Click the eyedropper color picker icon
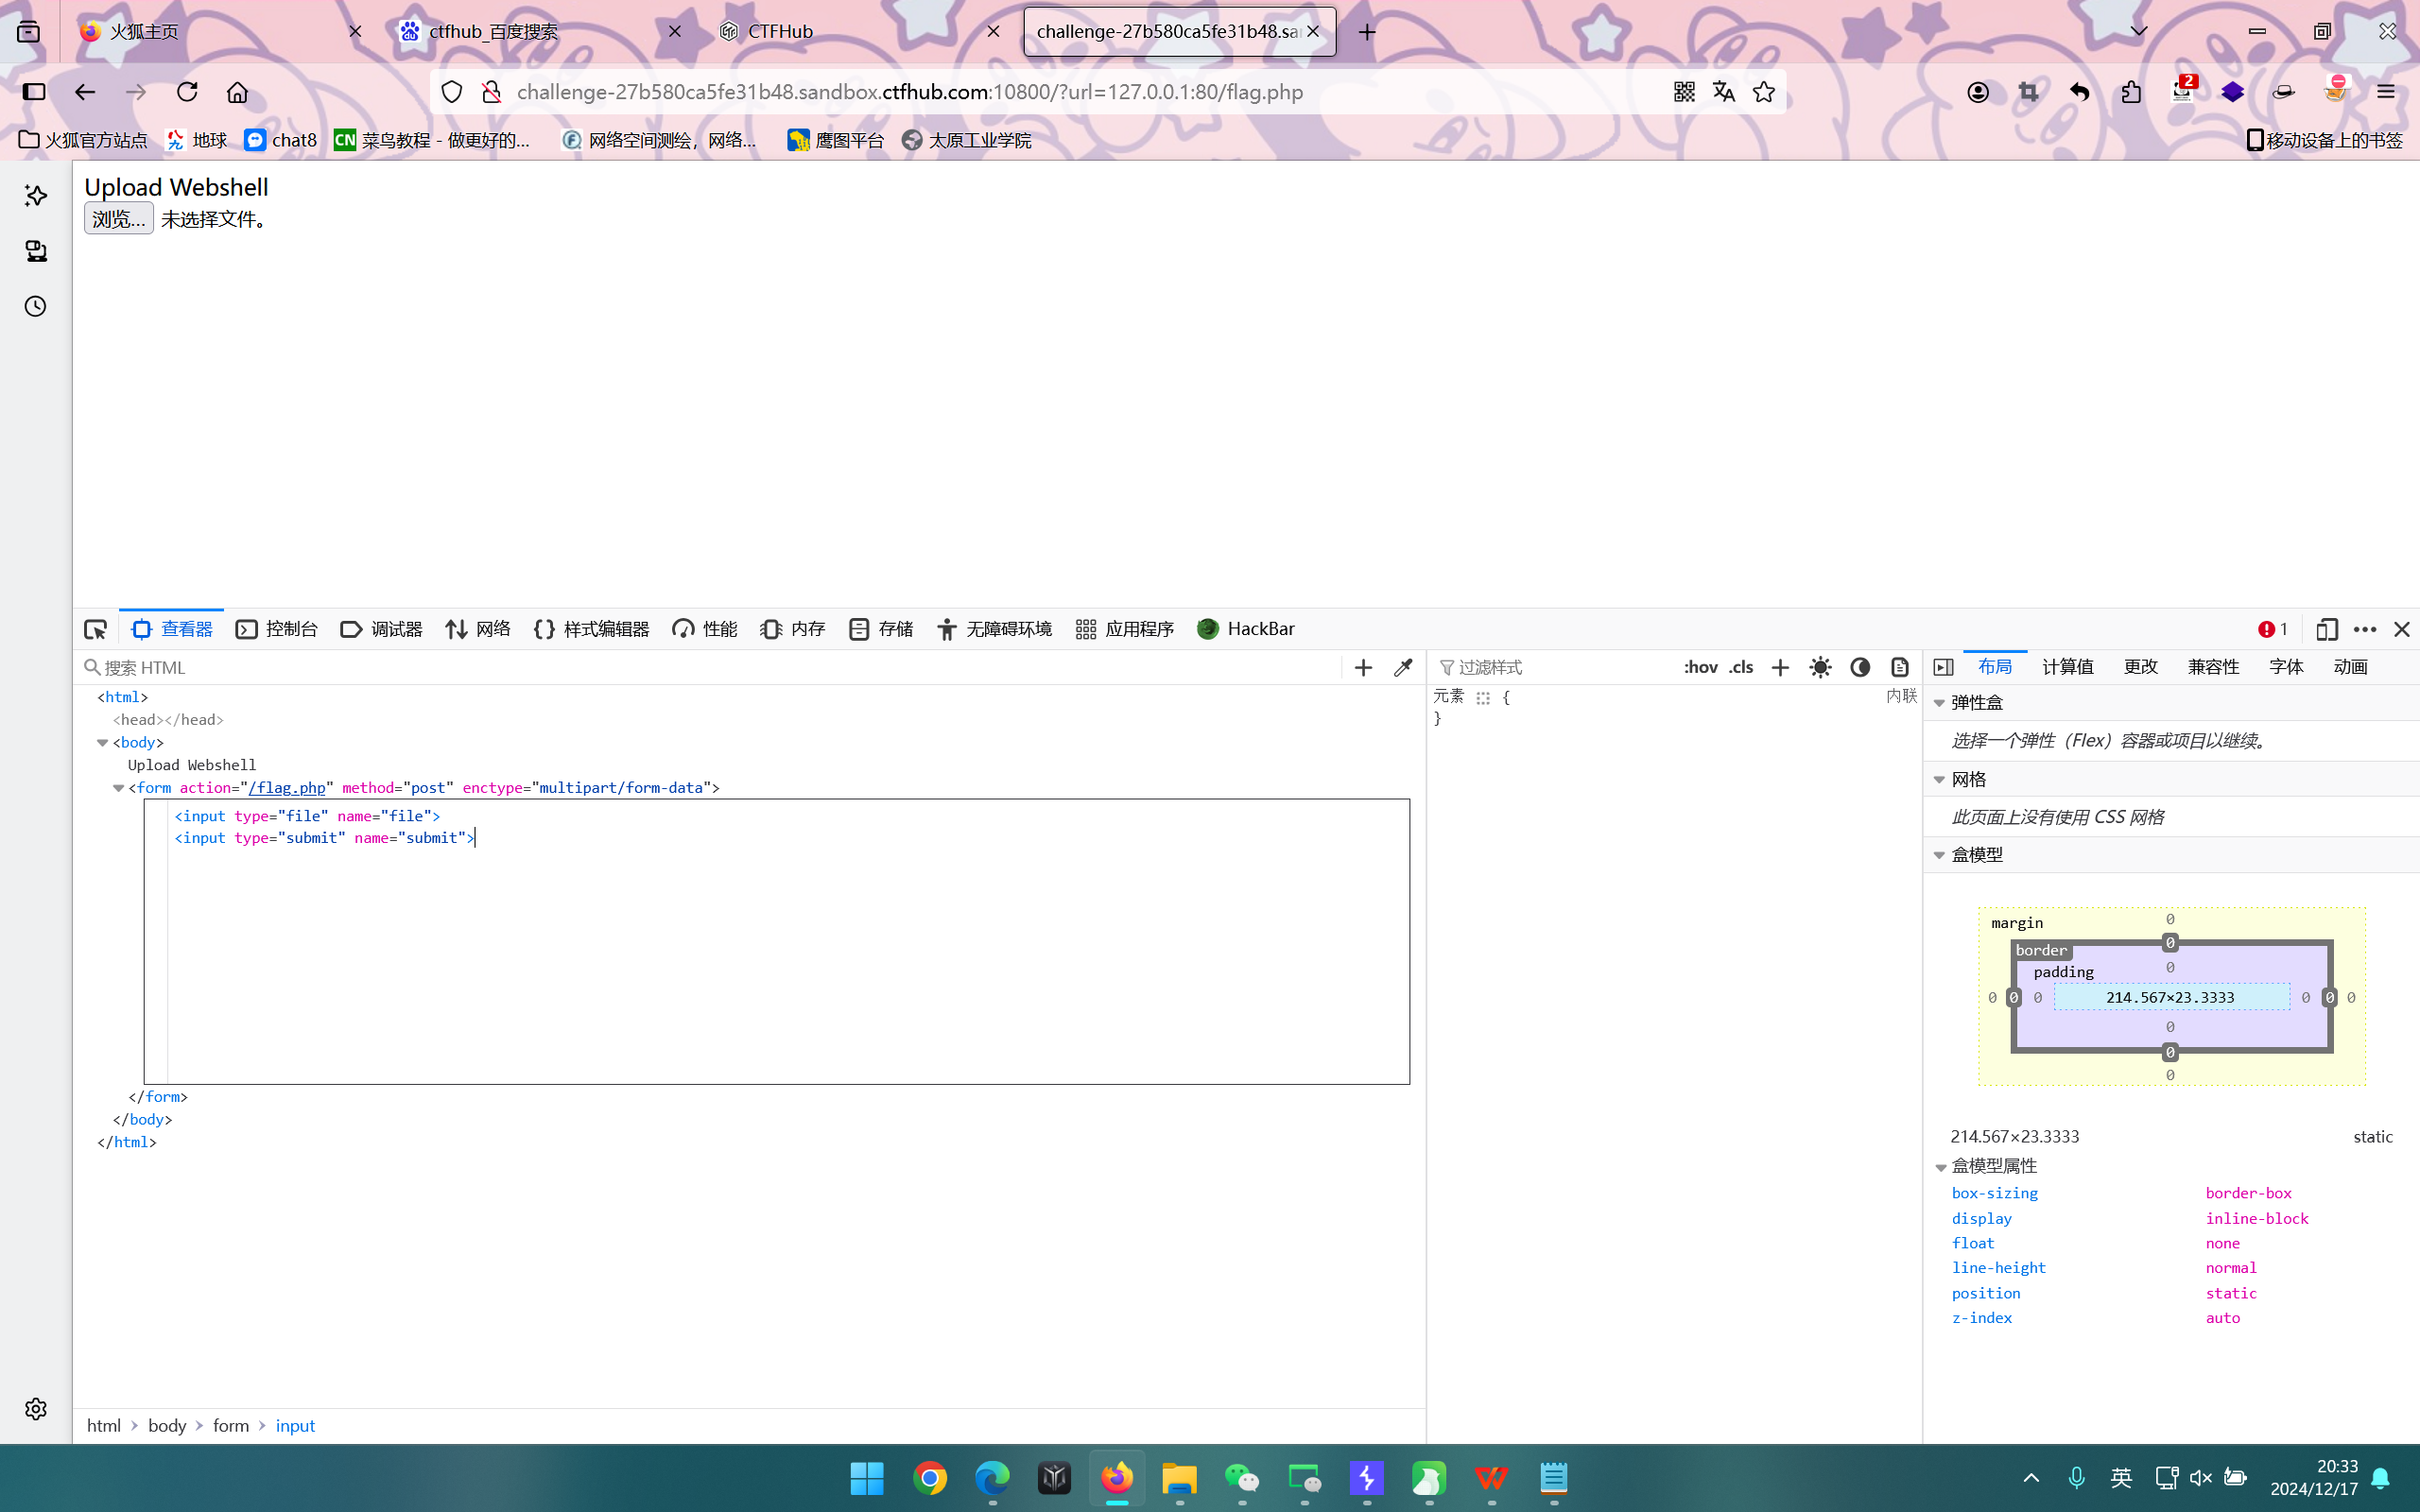Screen dimensions: 2420x1512 click(1403, 667)
